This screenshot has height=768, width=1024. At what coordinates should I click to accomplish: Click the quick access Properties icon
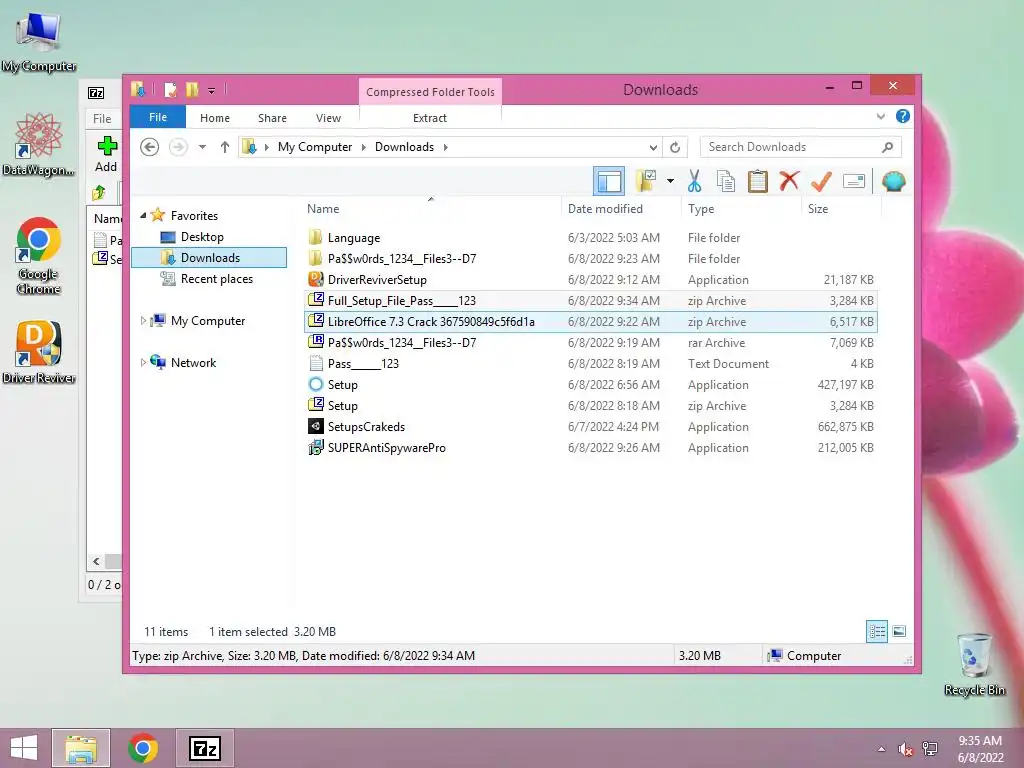pos(171,89)
